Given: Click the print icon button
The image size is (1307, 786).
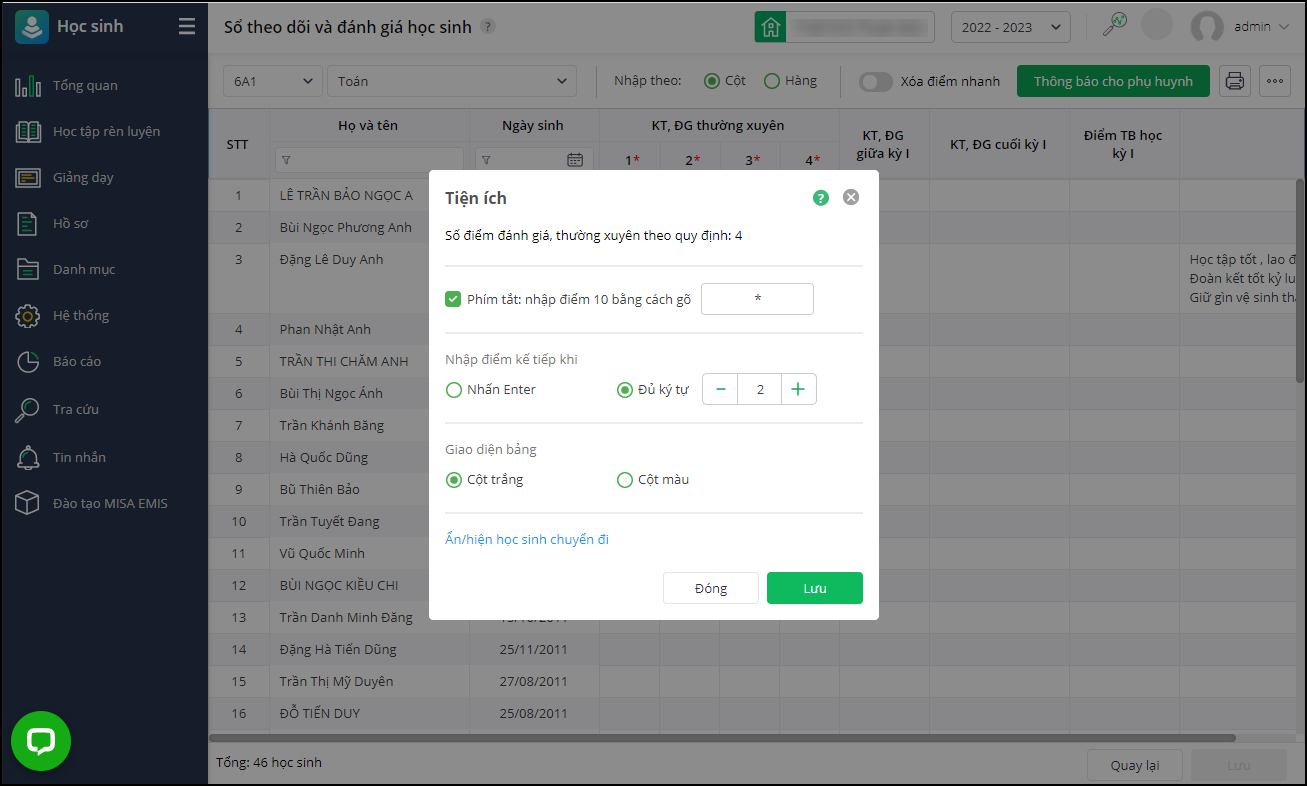Looking at the screenshot, I should coord(1235,81).
